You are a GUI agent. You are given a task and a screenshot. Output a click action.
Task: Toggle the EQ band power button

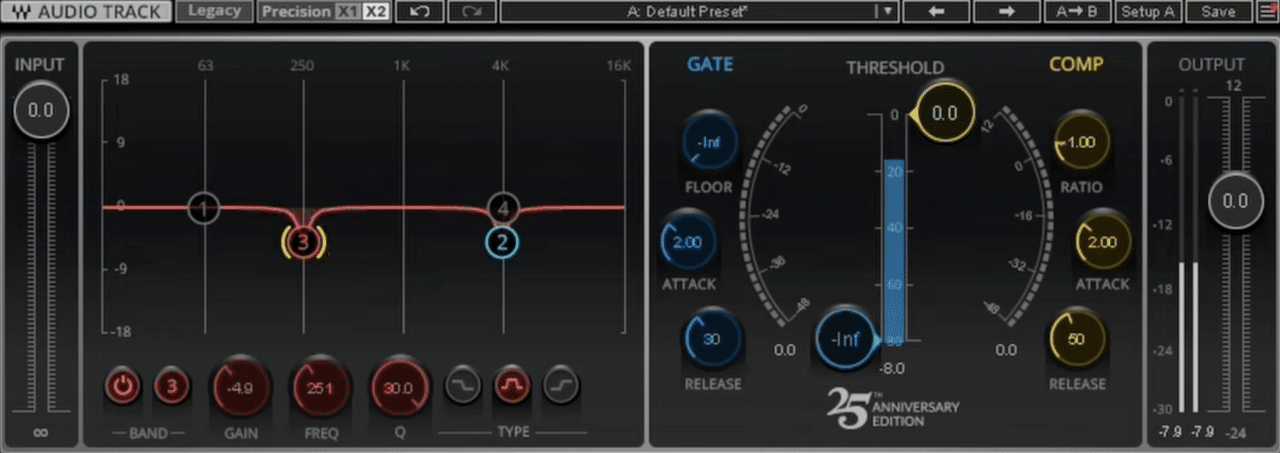click(123, 387)
